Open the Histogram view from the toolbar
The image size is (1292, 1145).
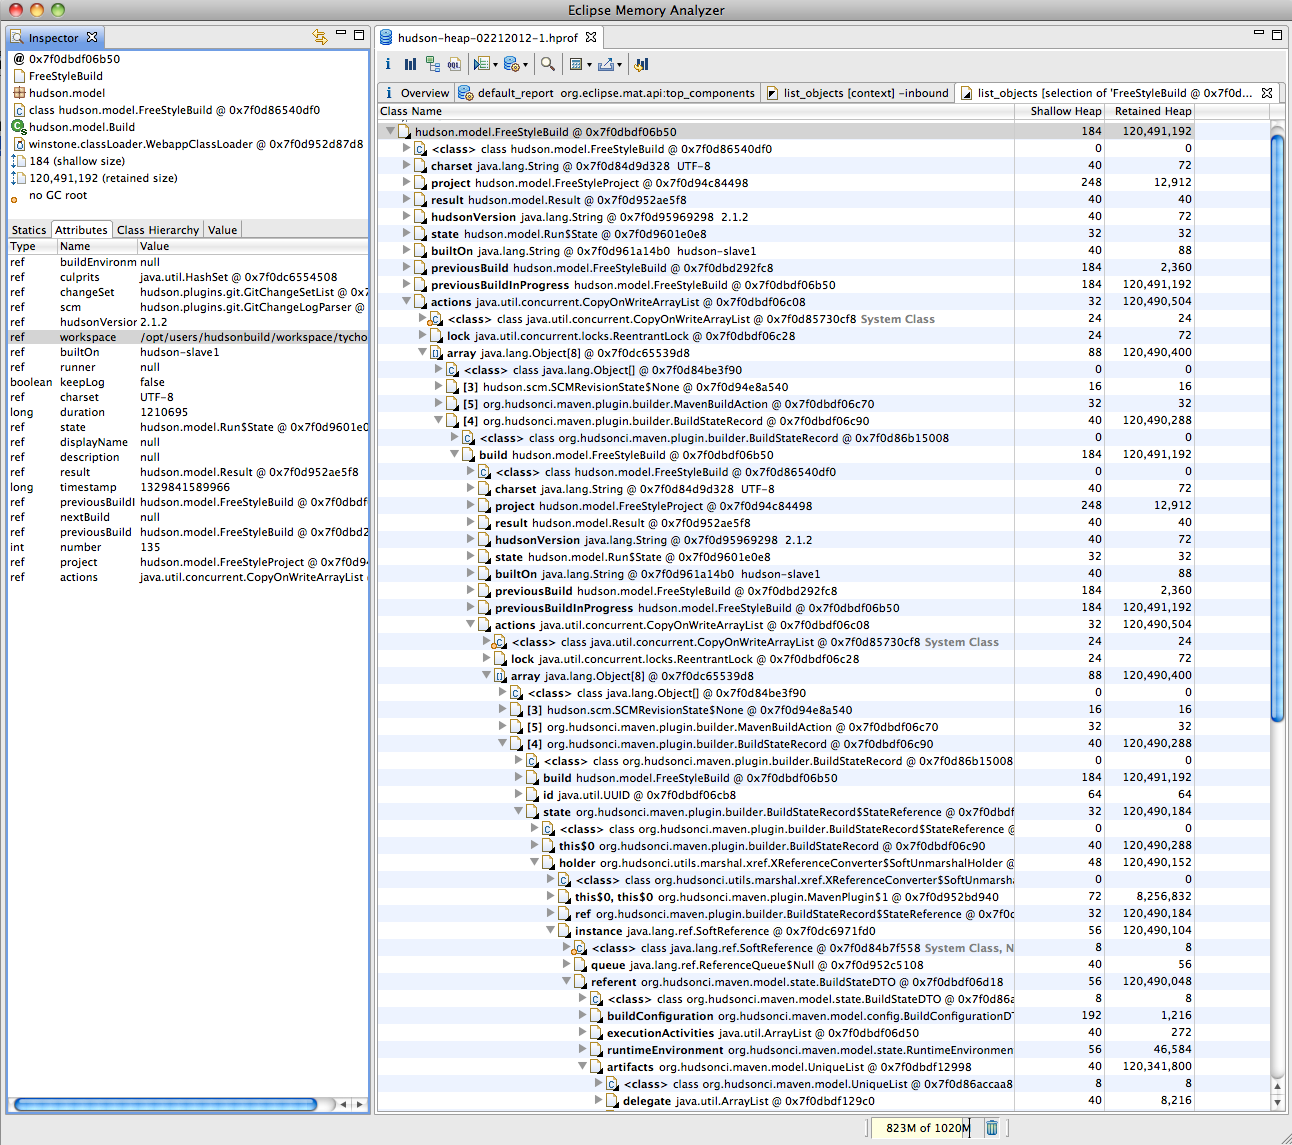tap(410, 64)
